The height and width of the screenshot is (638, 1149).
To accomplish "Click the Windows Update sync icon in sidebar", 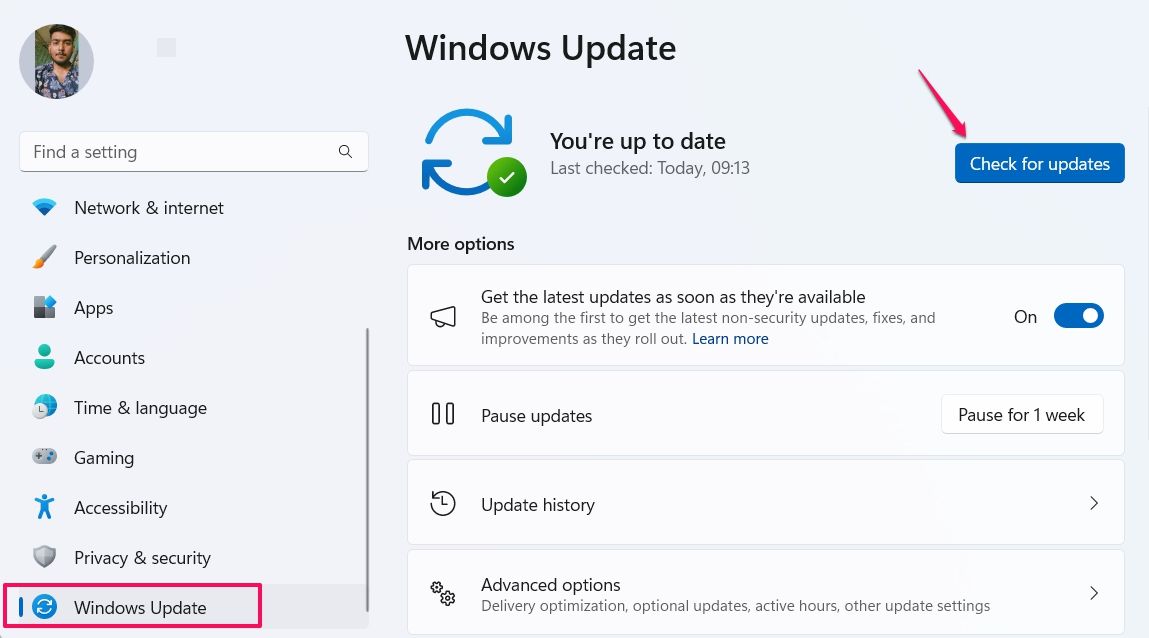I will tap(45, 607).
